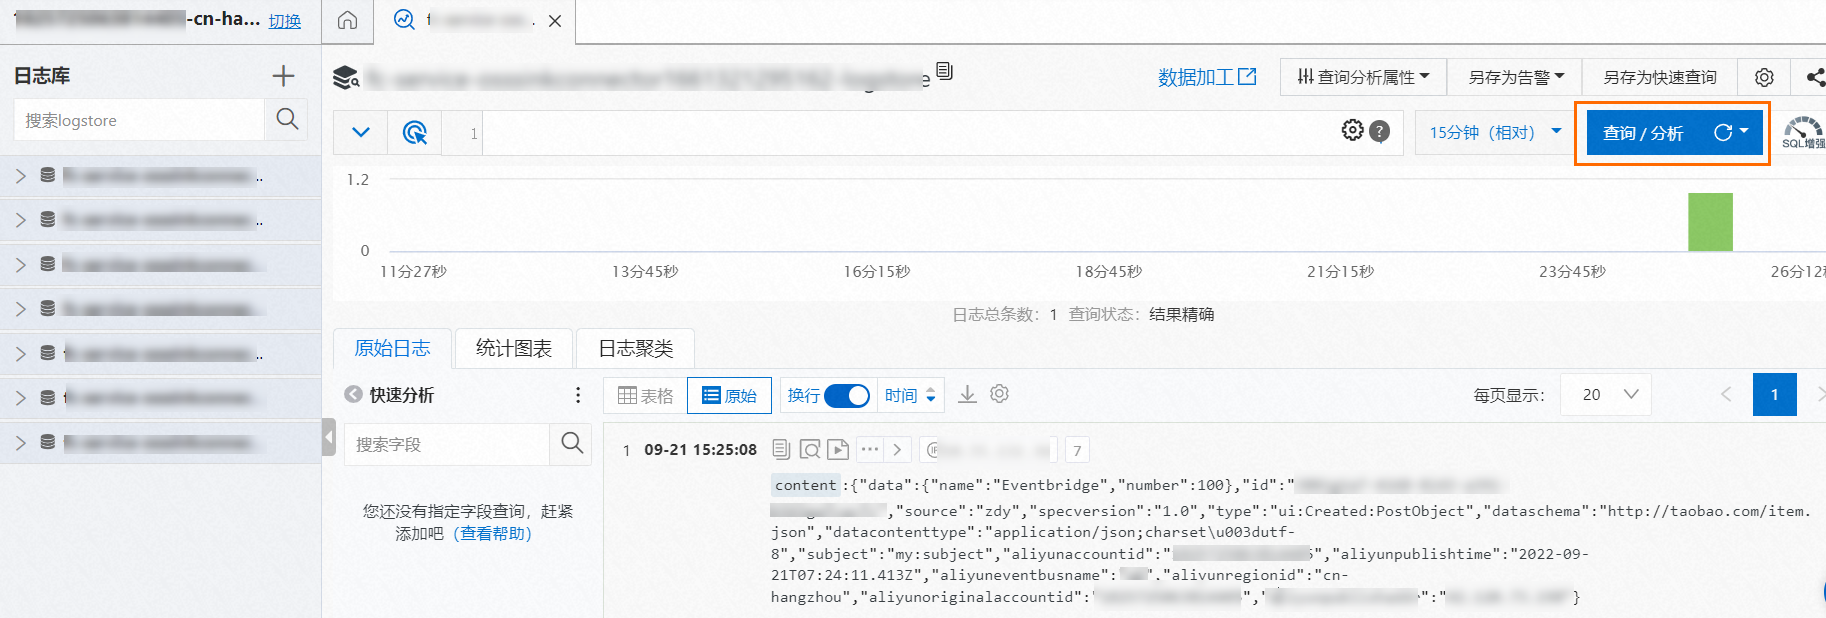Click the content field label
Viewport: 1826px width, 618px height.
pos(806,485)
